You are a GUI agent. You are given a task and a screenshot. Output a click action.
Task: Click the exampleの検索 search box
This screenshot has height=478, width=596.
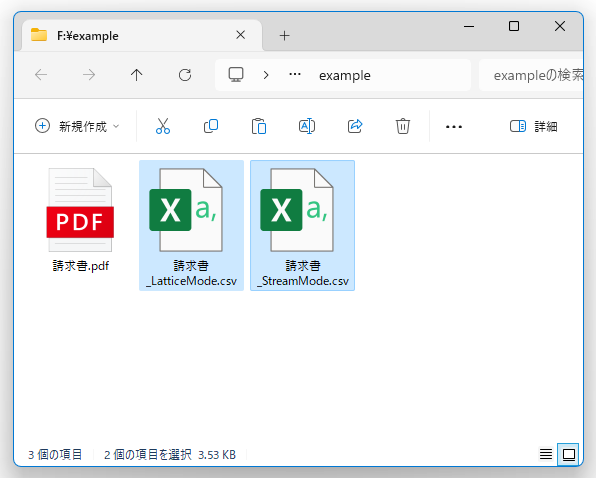[x=531, y=75]
